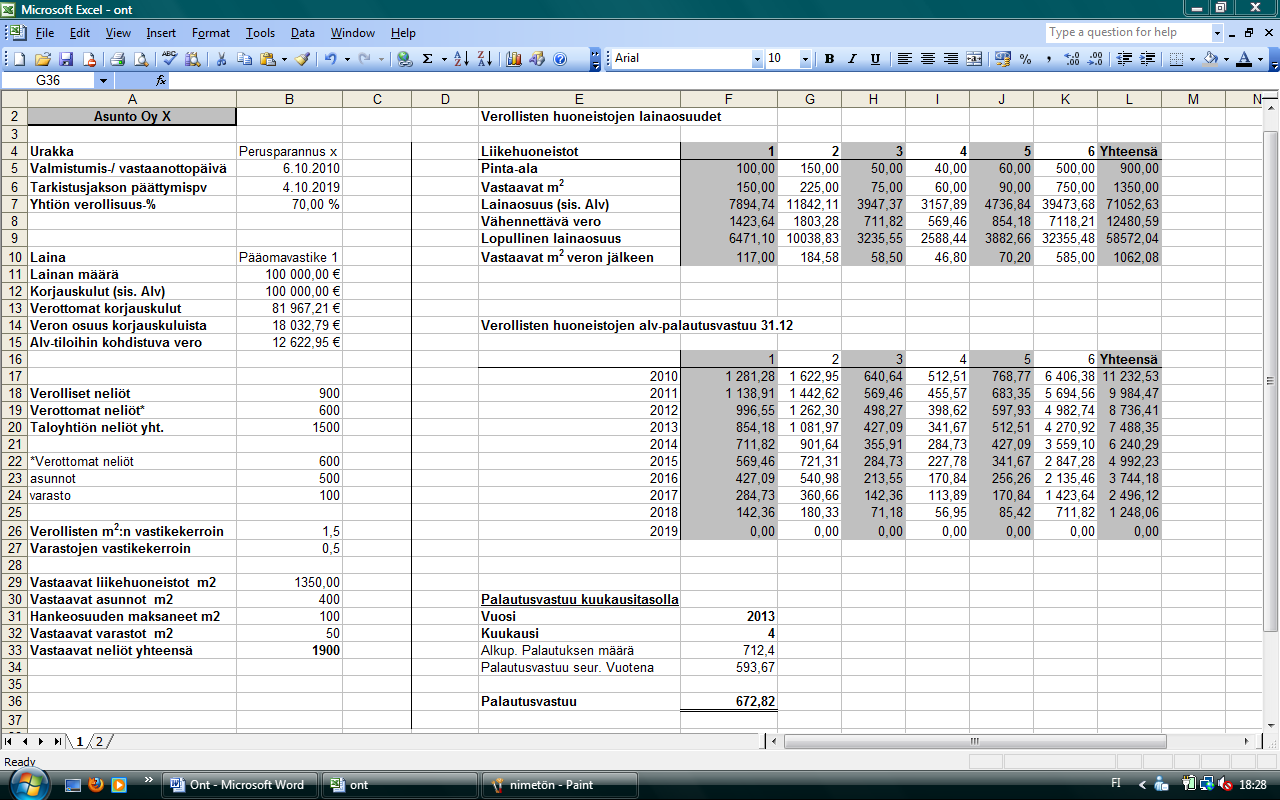Open the Paste options arrow
The height and width of the screenshot is (800, 1280).
point(284,59)
